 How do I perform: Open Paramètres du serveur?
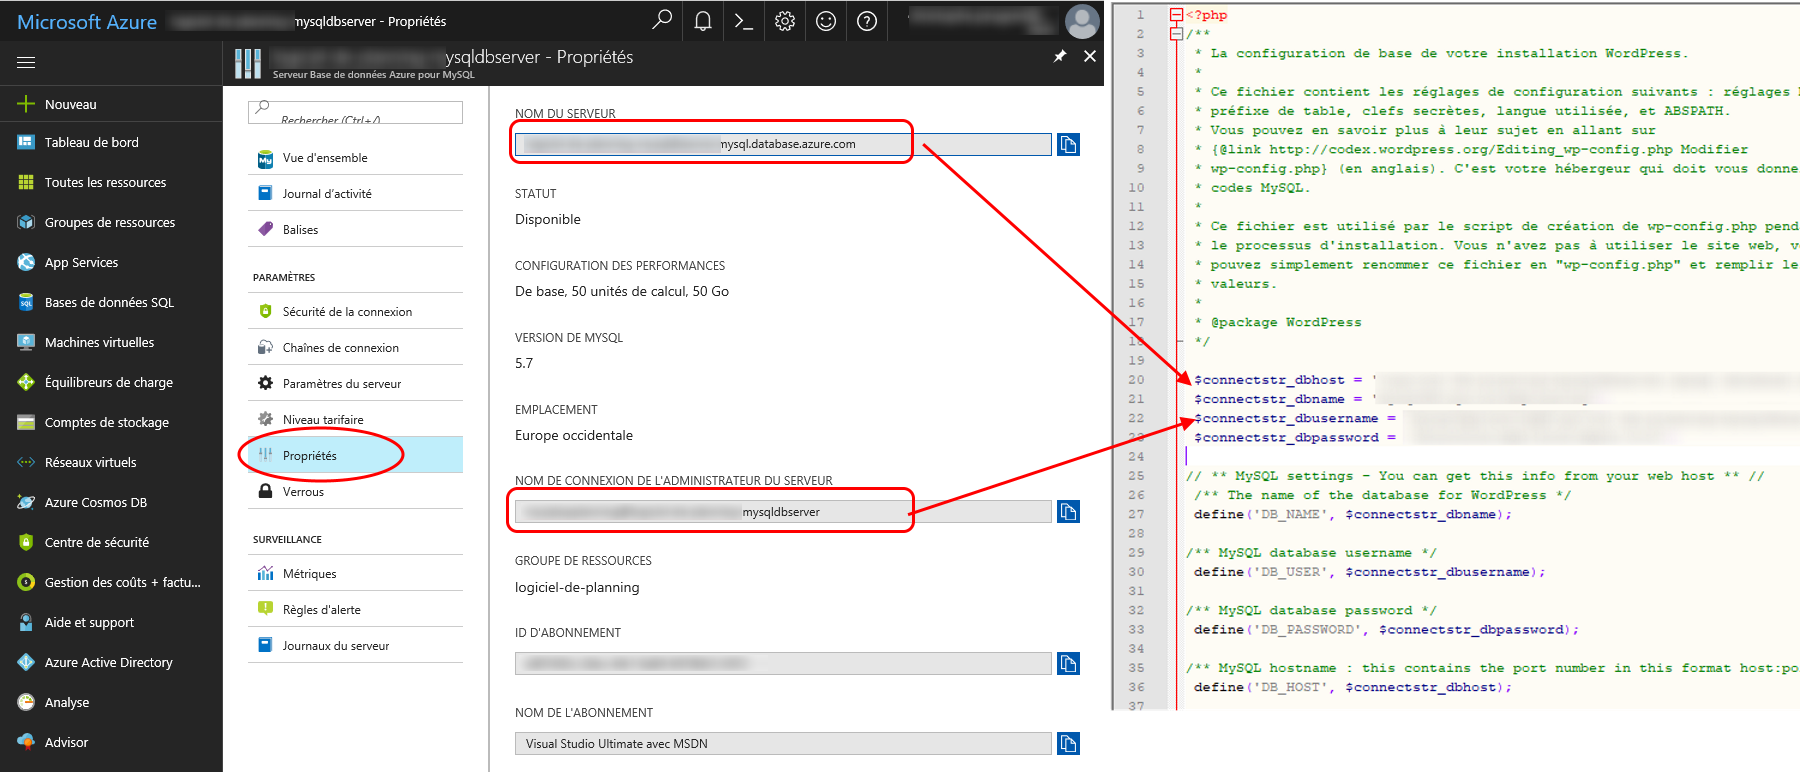click(355, 384)
